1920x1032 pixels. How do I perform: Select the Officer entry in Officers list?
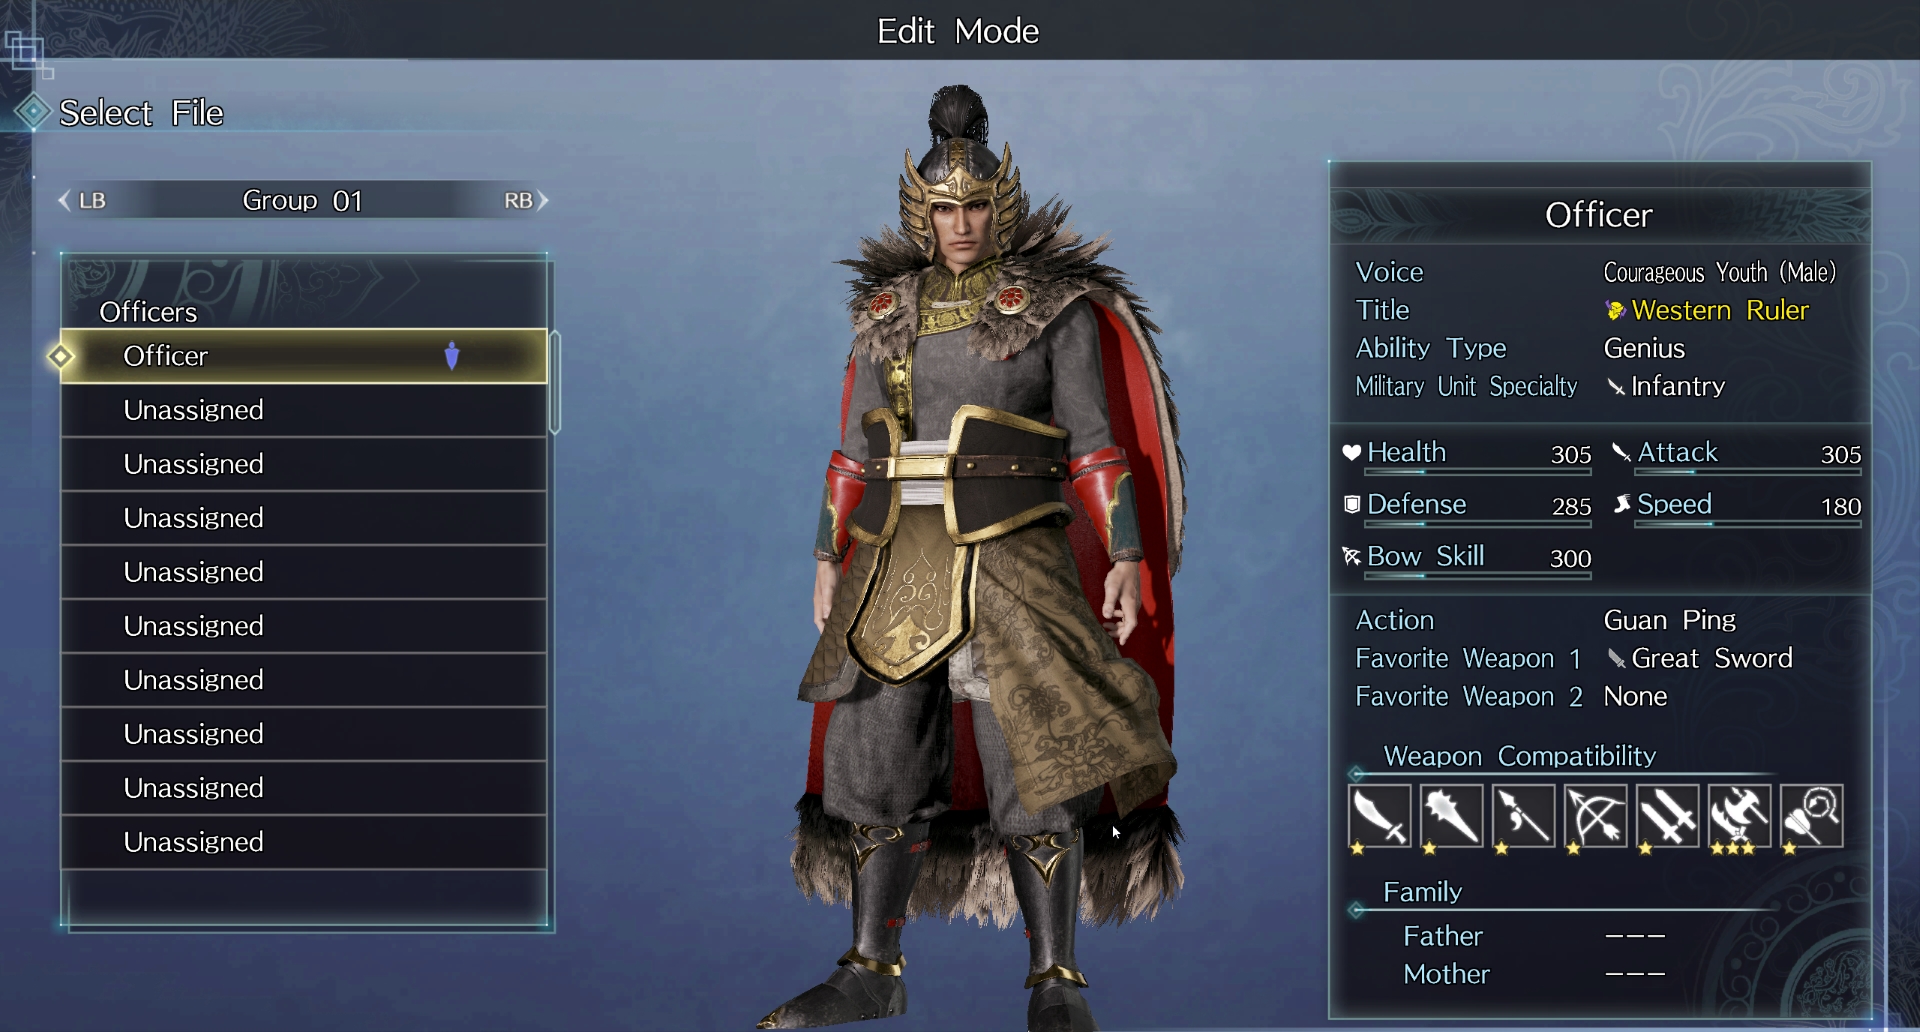click(304, 356)
